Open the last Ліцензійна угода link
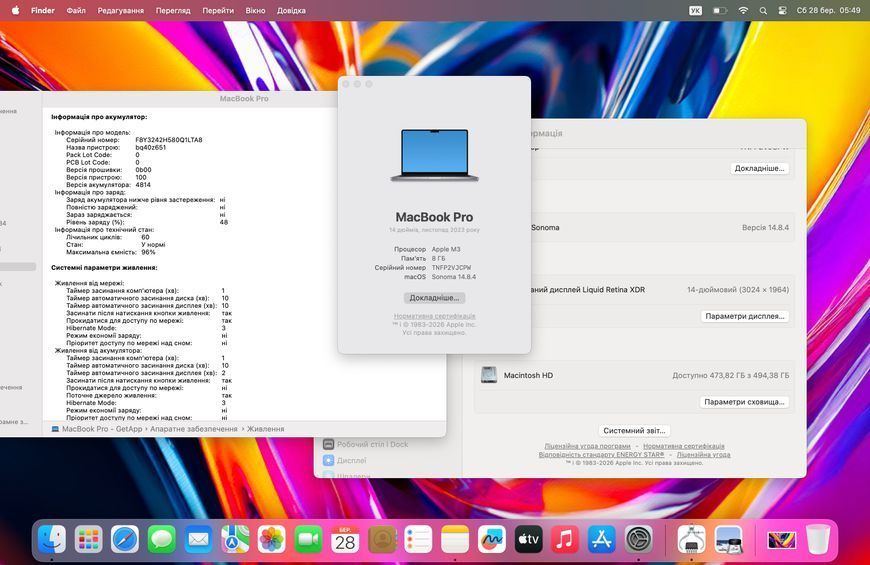Viewport: 870px width, 565px height. click(x=703, y=455)
